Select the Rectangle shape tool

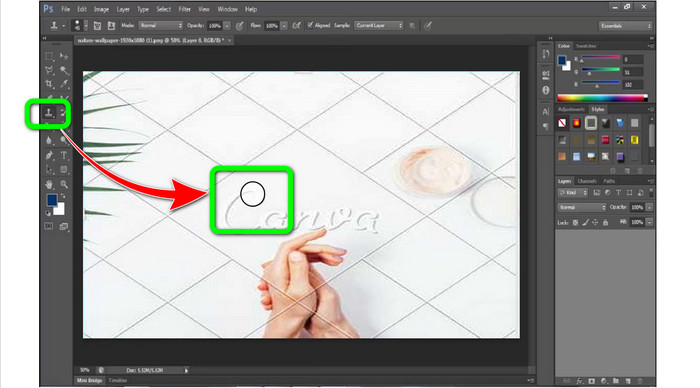(x=64, y=170)
